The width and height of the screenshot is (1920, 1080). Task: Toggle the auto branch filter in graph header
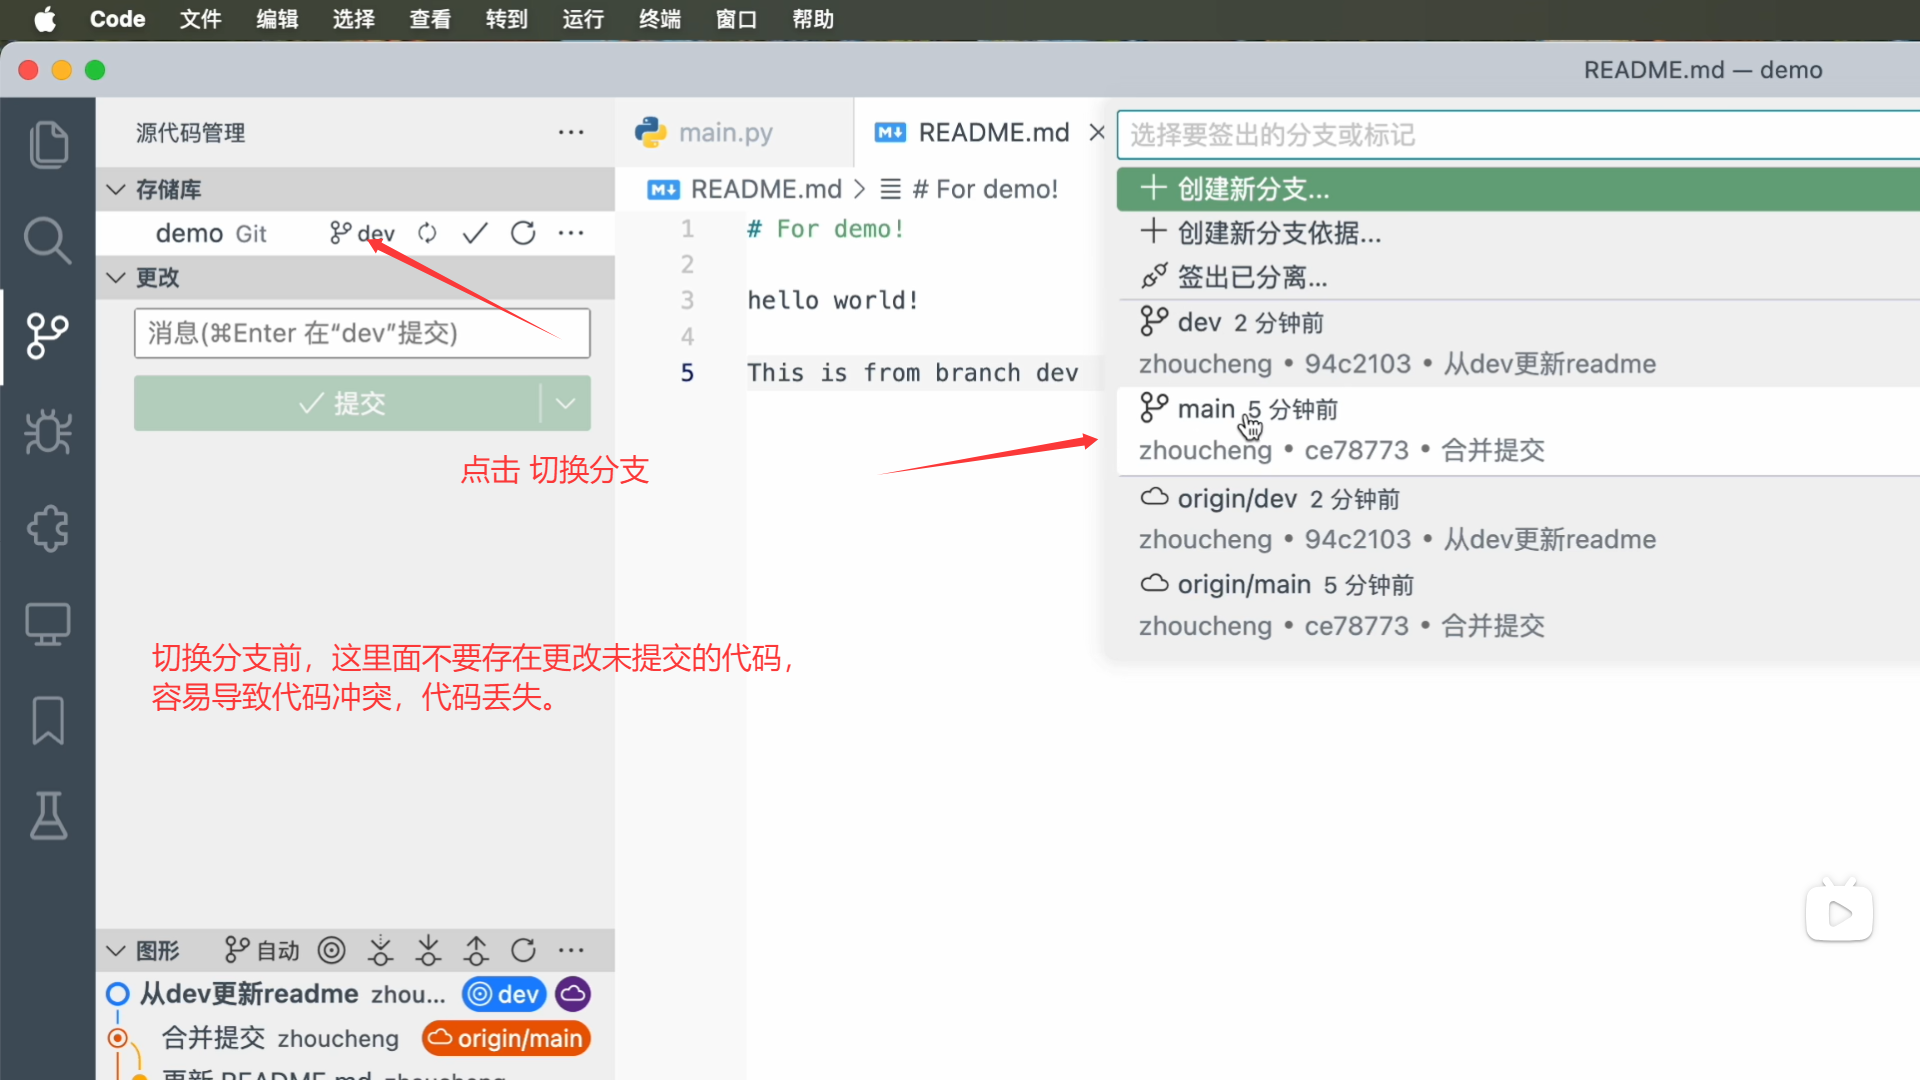coord(262,950)
